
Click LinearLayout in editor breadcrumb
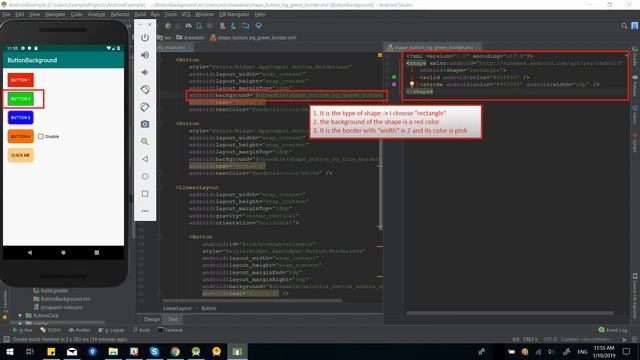pos(177,308)
